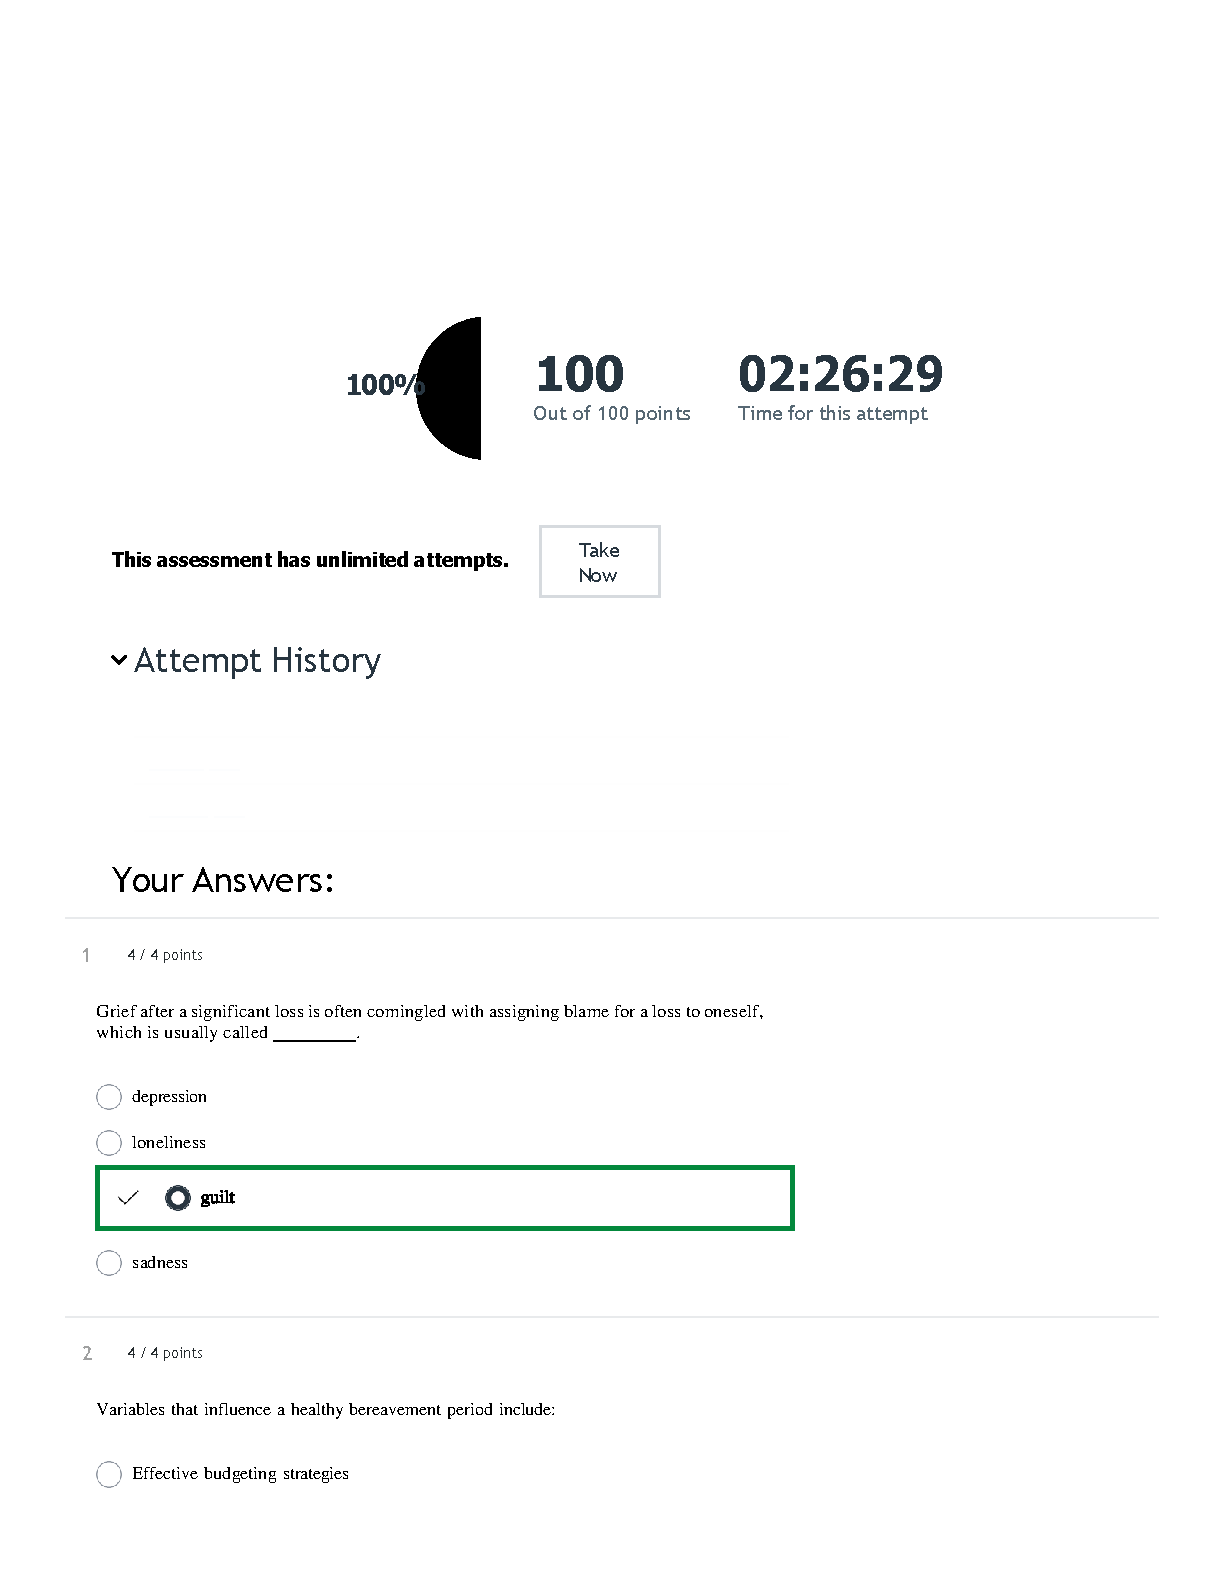Click the black half-circle score gauge
This screenshot has width=1224, height=1584.
pos(453,388)
